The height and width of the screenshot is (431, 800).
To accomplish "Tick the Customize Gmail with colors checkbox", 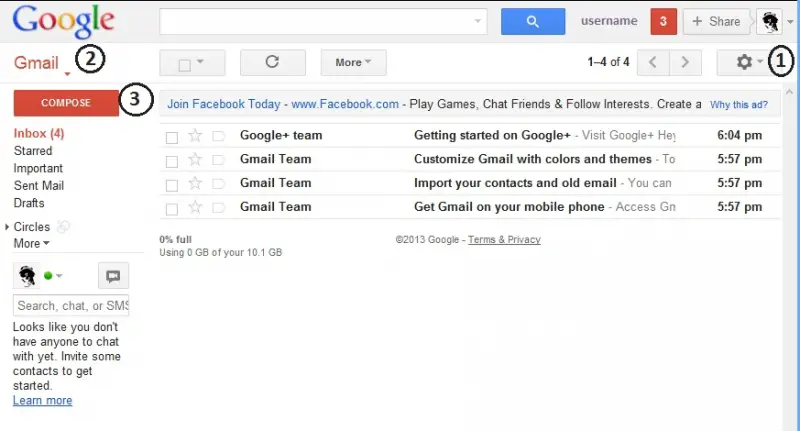I will [x=172, y=162].
